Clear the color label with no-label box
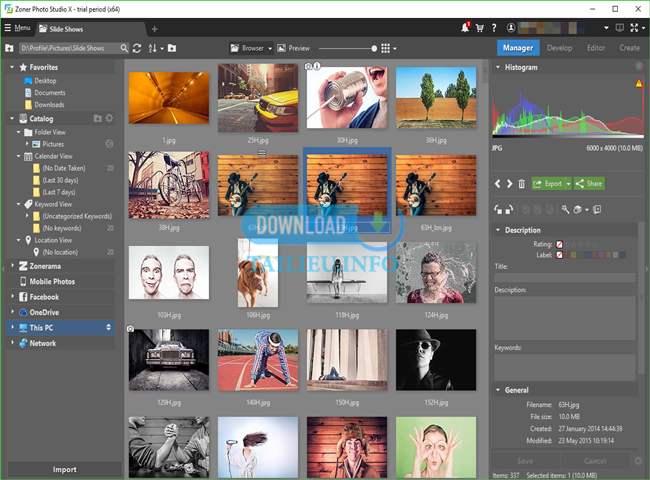650x480 pixels. tap(559, 255)
